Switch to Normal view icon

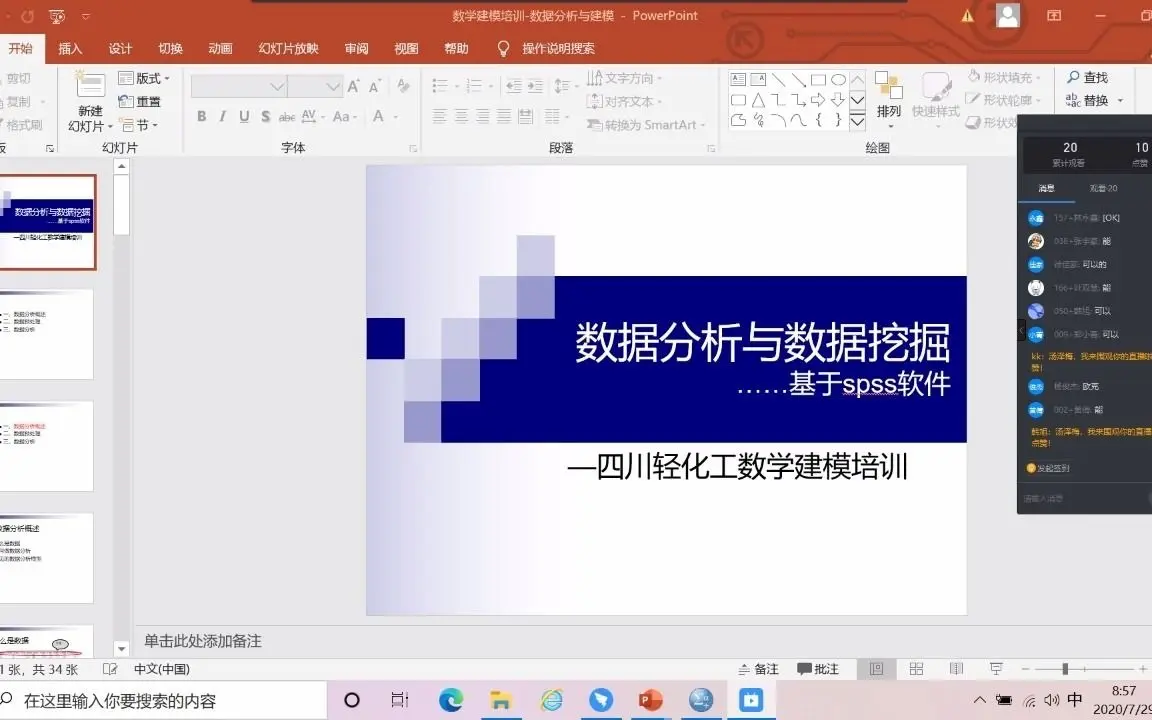876,669
